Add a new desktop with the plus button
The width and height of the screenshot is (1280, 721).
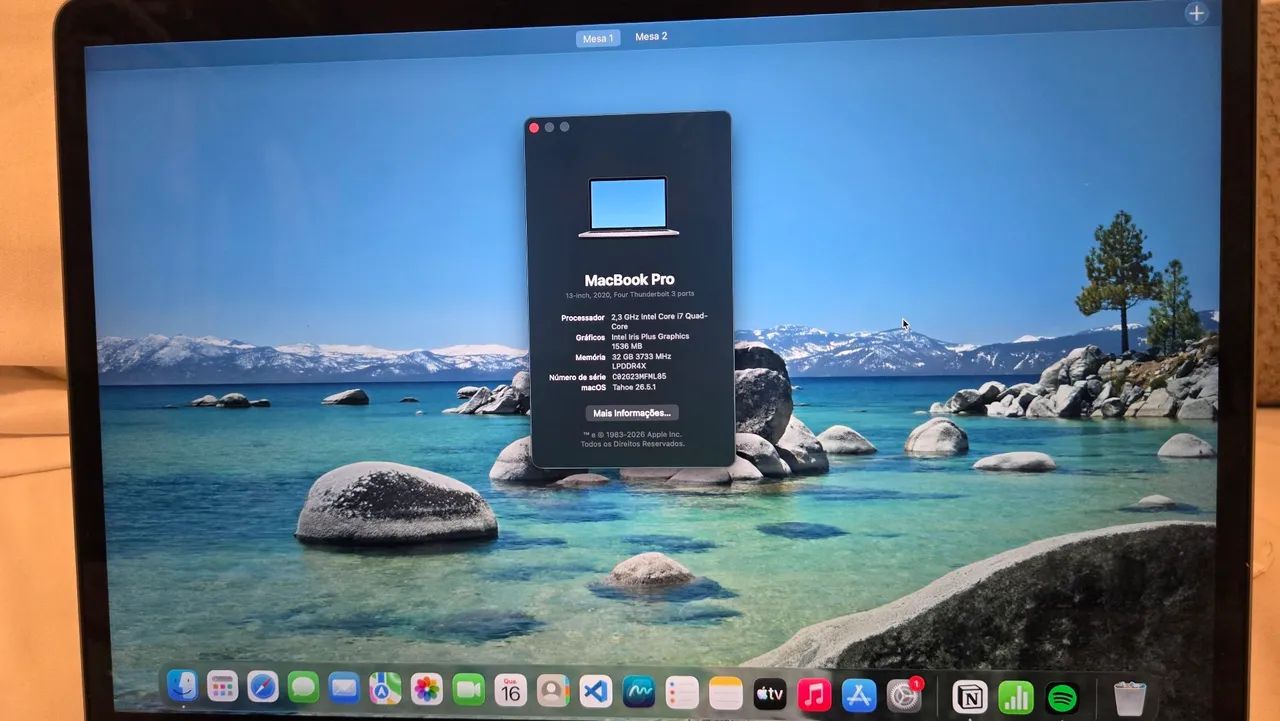coord(1196,14)
